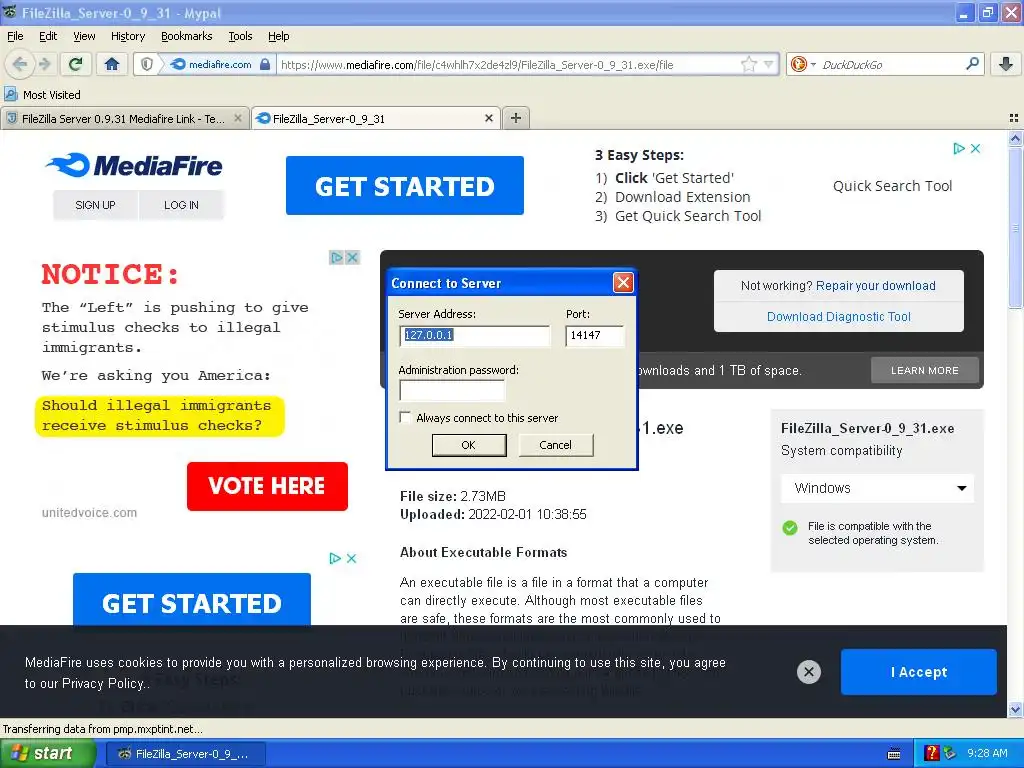The width and height of the screenshot is (1024, 768).
Task: Close the lower GET STARTED ad X
Action: [x=351, y=558]
